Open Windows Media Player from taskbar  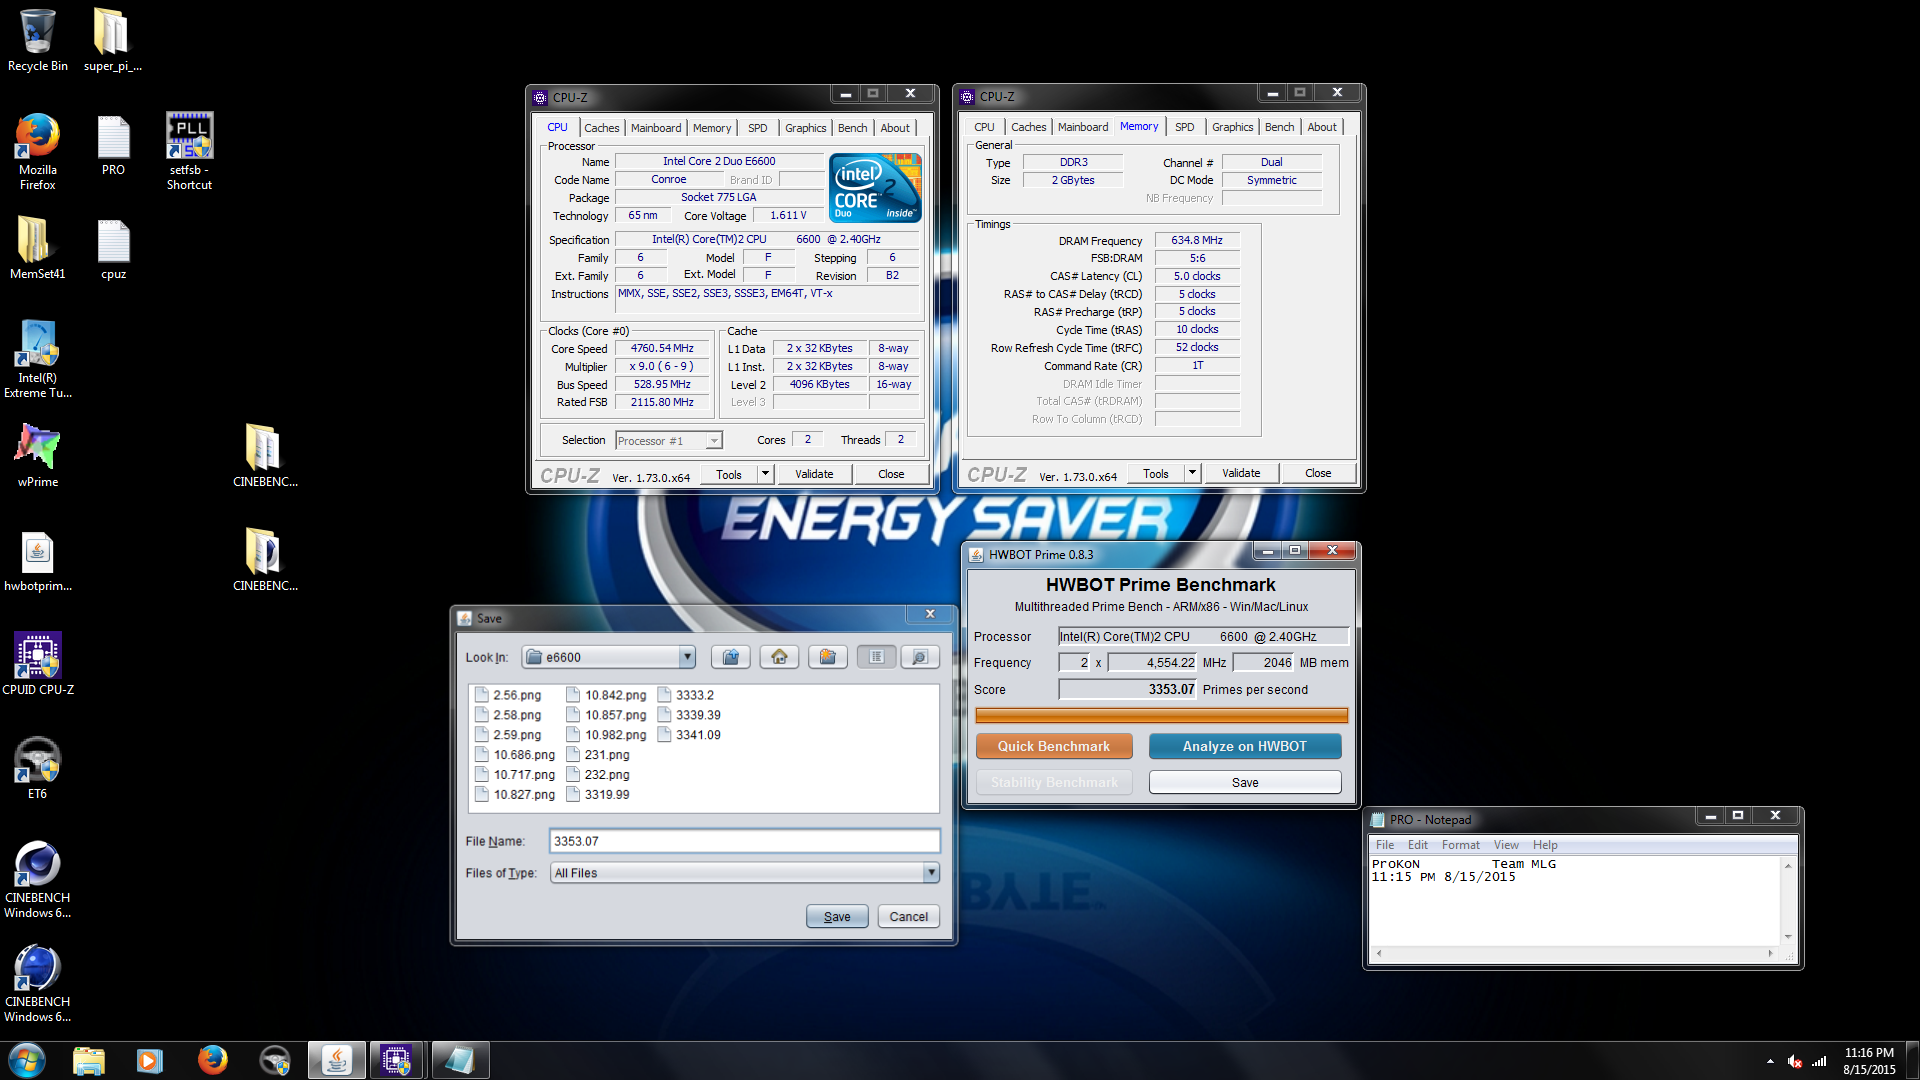click(x=150, y=1060)
